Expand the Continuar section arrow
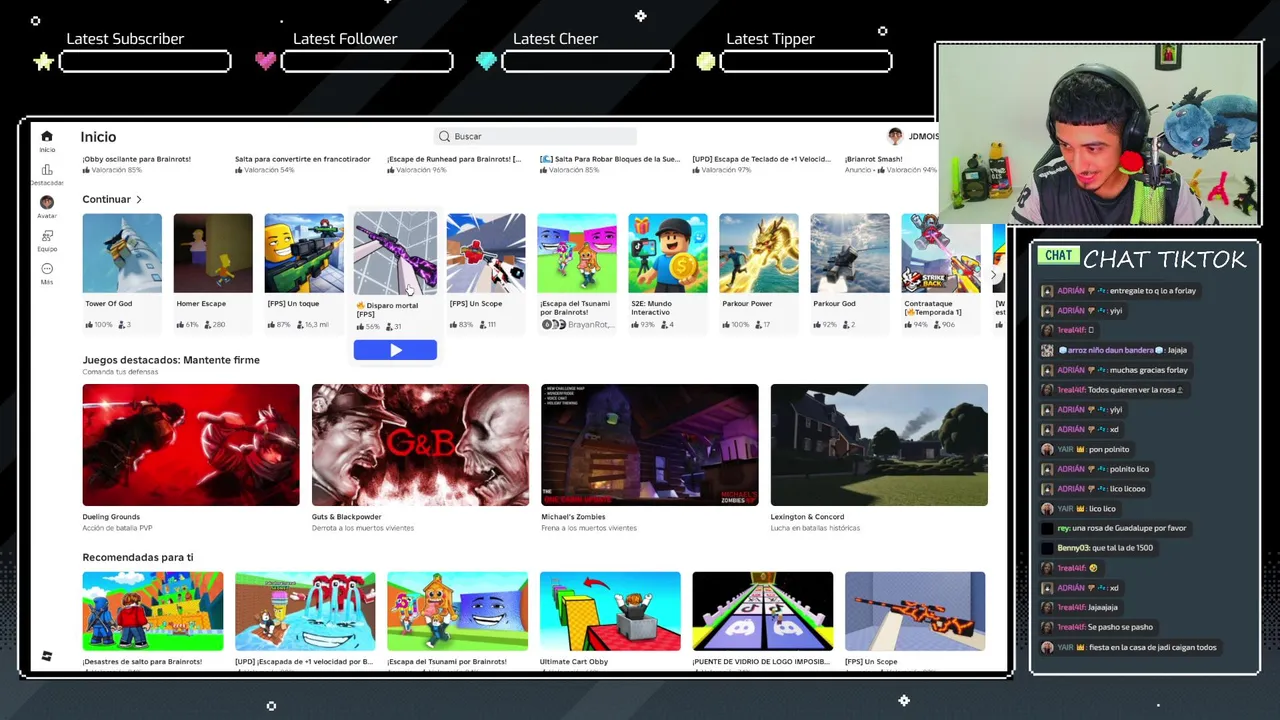Screen dimensions: 1280x720 pos(139,199)
